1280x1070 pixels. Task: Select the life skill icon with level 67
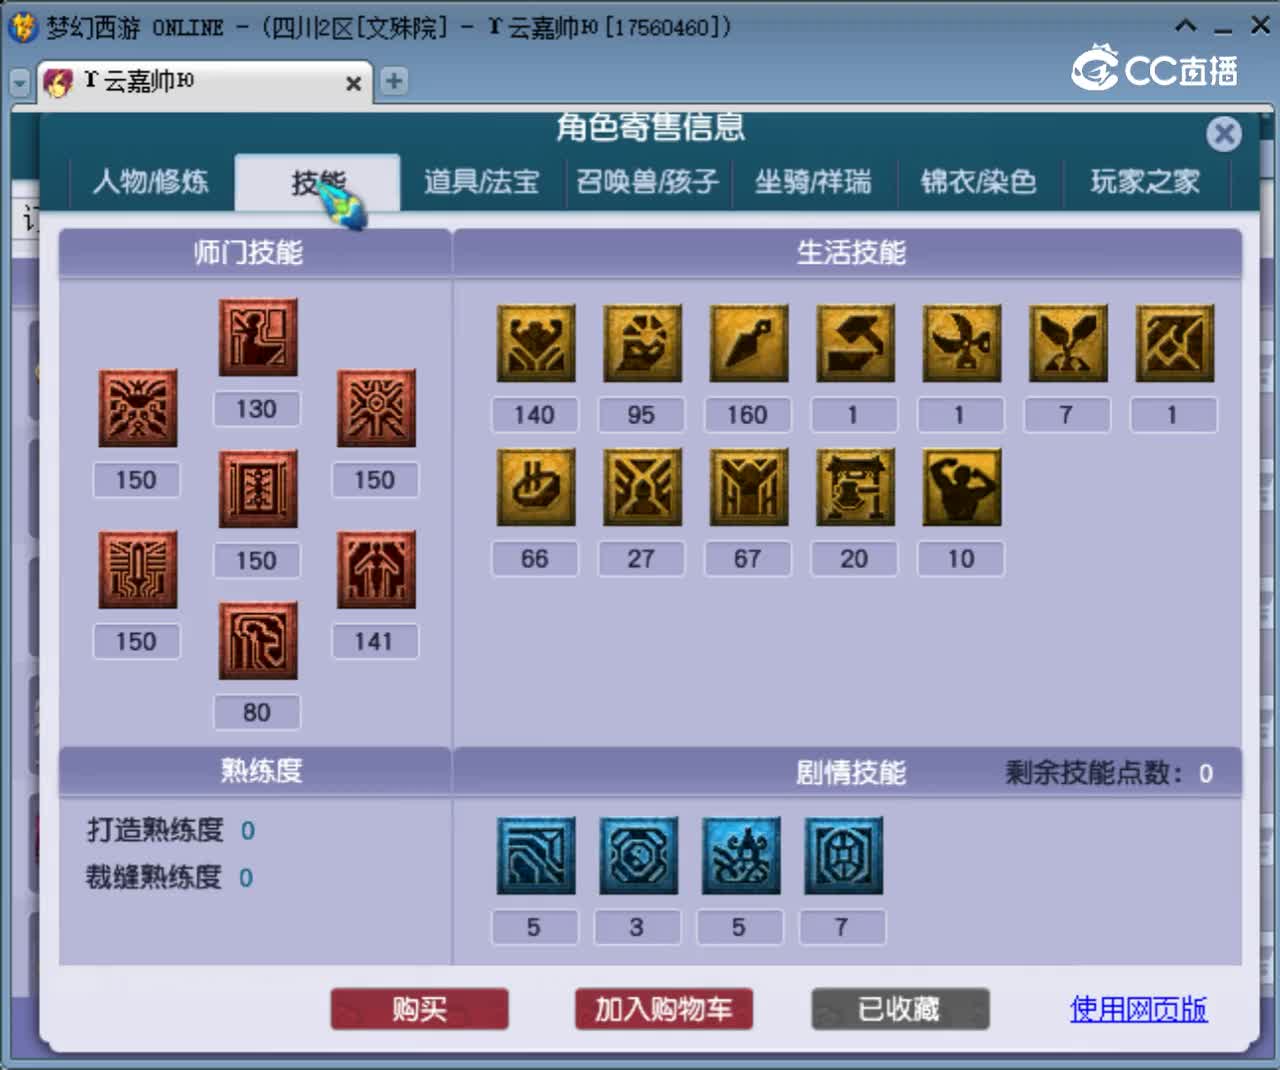pos(749,487)
